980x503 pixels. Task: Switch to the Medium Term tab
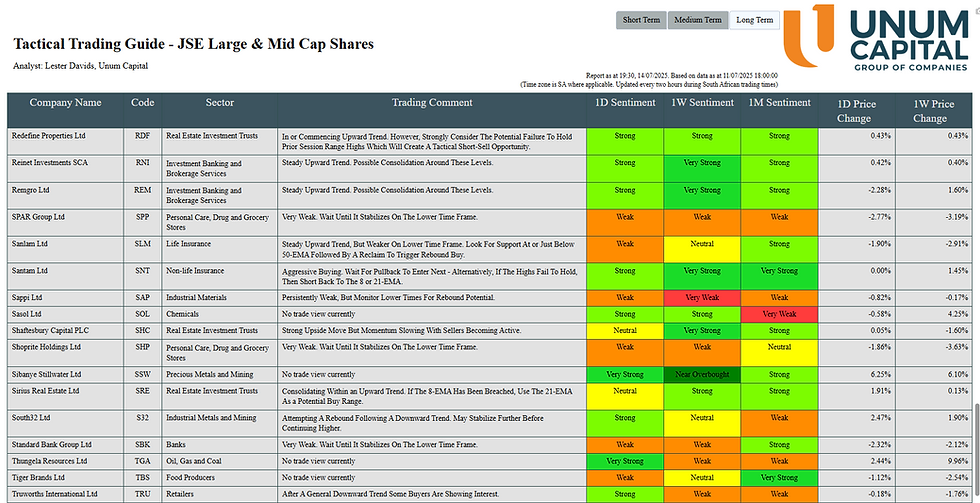pyautogui.click(x=698, y=20)
